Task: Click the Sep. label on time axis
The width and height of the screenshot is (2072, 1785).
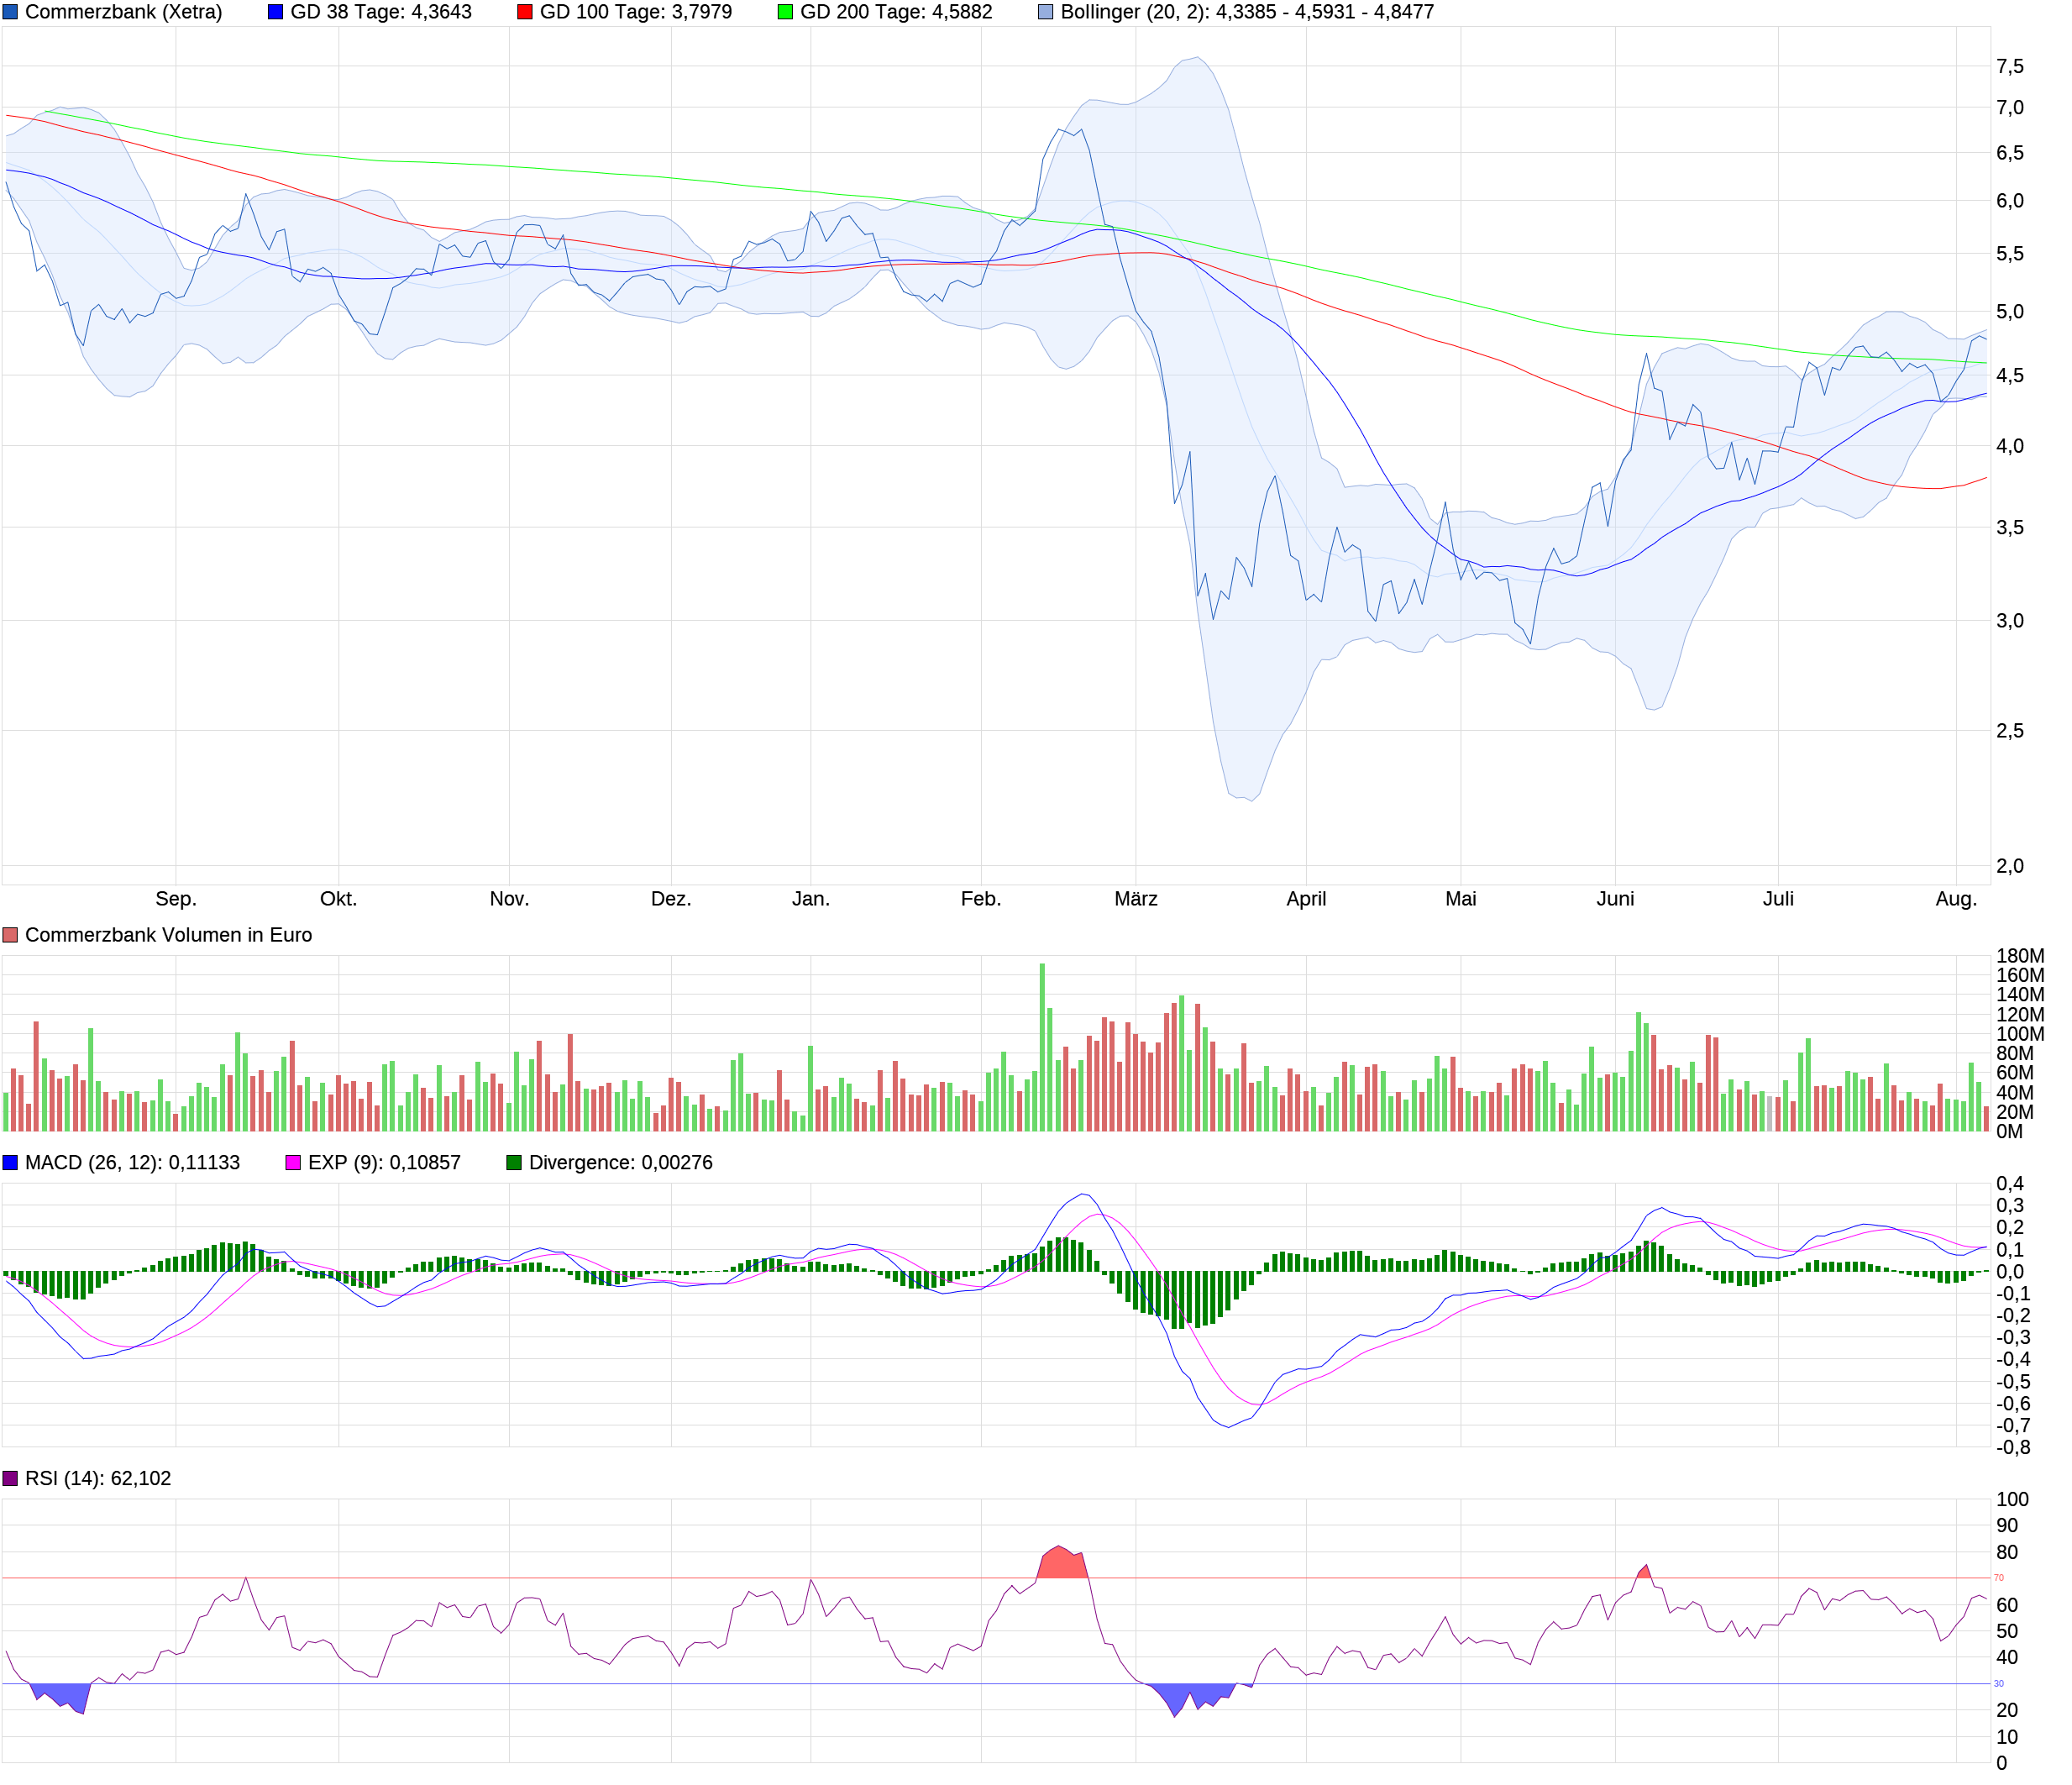Action: tap(176, 899)
